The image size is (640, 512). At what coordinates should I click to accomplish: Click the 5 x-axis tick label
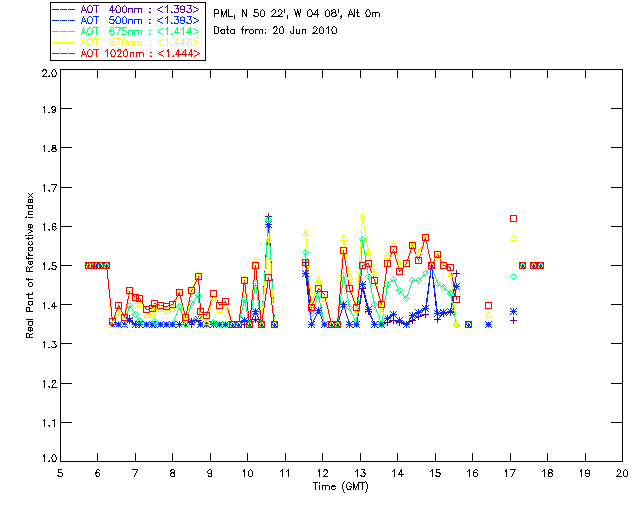(x=60, y=473)
